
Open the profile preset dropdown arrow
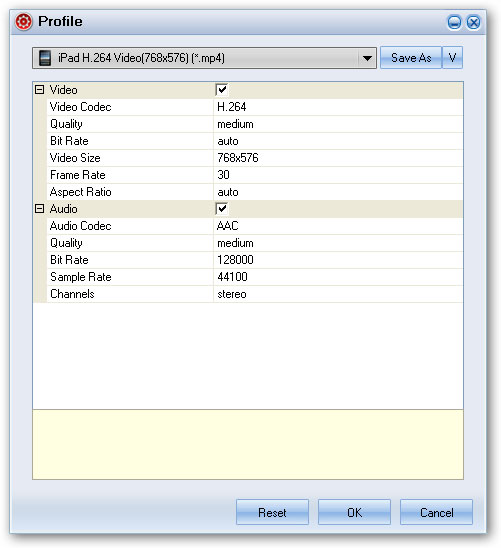click(367, 58)
